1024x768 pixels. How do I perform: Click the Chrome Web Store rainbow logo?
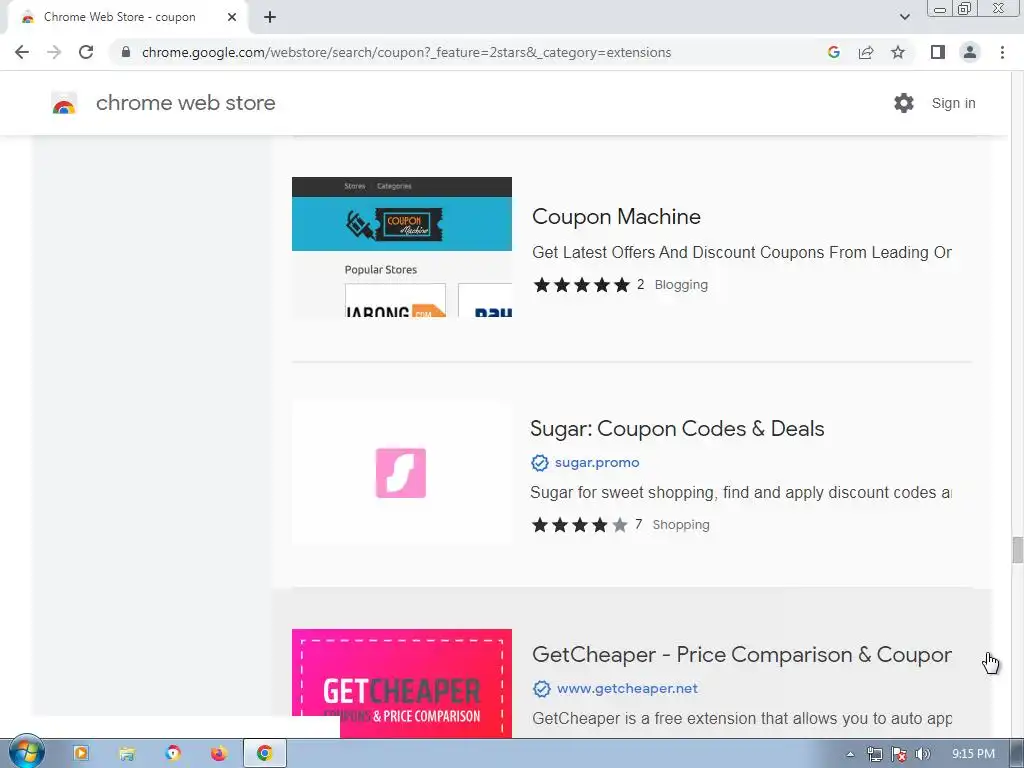click(x=64, y=103)
